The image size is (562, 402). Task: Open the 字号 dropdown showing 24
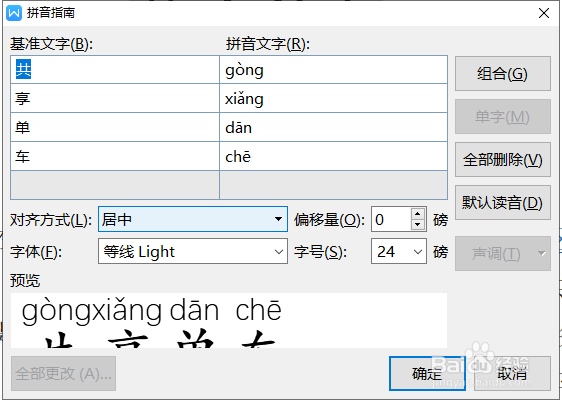click(399, 251)
